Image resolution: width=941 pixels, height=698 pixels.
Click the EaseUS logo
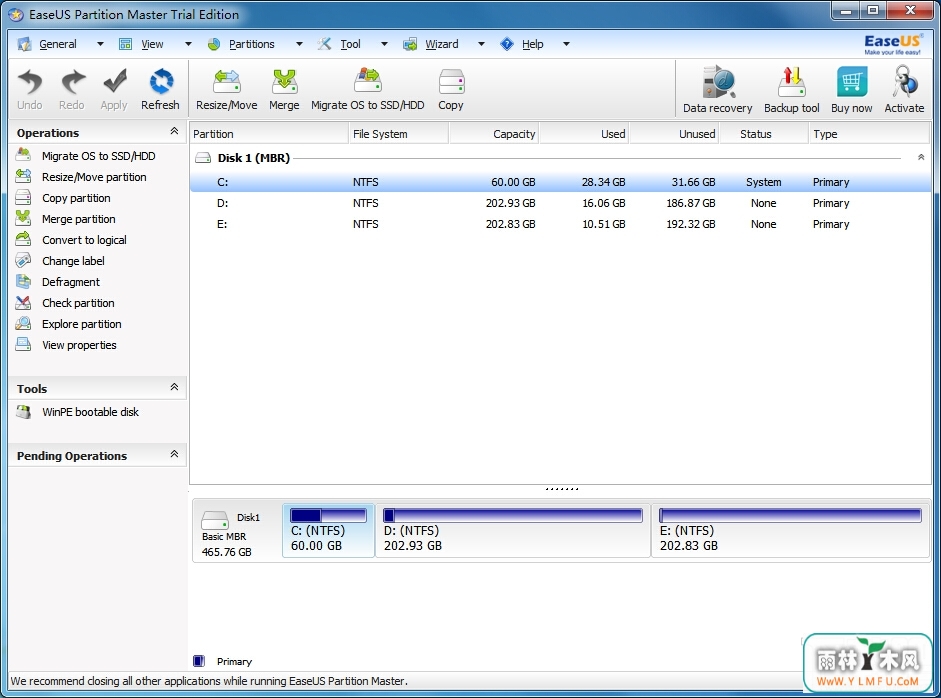[x=892, y=44]
